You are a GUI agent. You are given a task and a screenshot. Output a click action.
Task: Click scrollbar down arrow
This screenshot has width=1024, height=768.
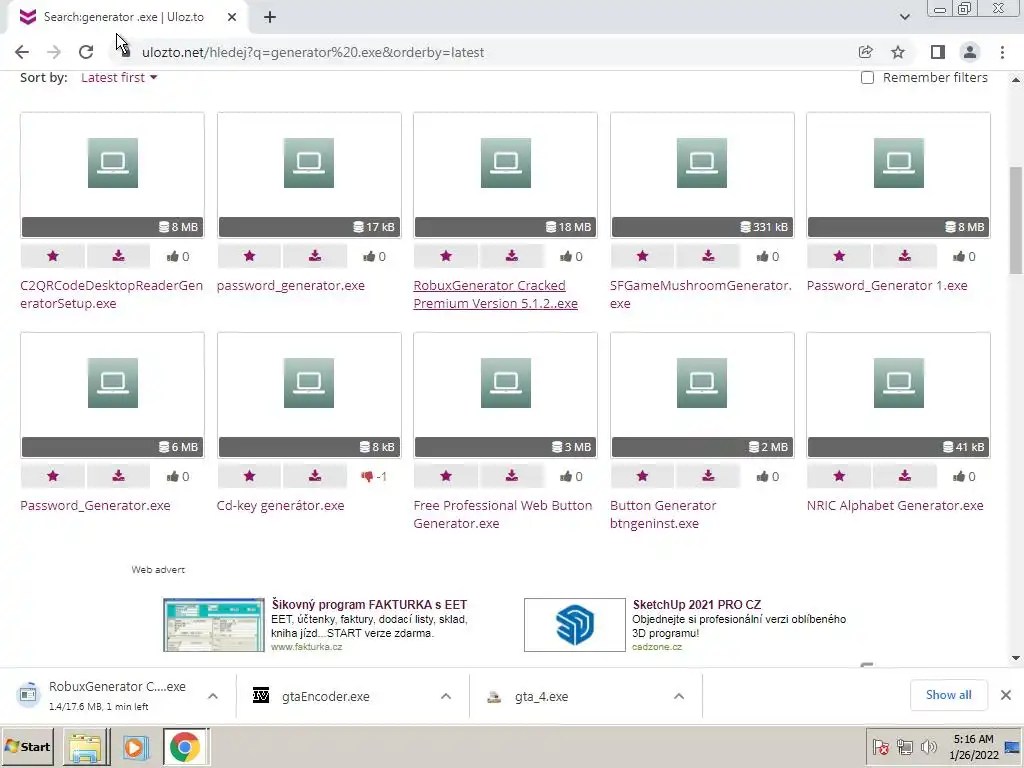[1016, 658]
